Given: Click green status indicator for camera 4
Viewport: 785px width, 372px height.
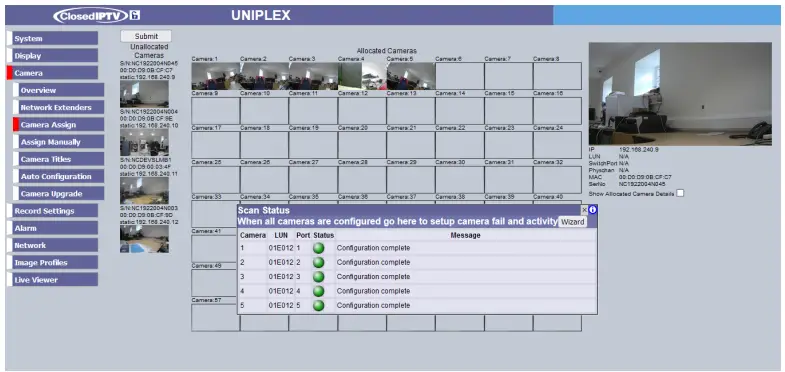Looking at the screenshot, I should (x=318, y=291).
